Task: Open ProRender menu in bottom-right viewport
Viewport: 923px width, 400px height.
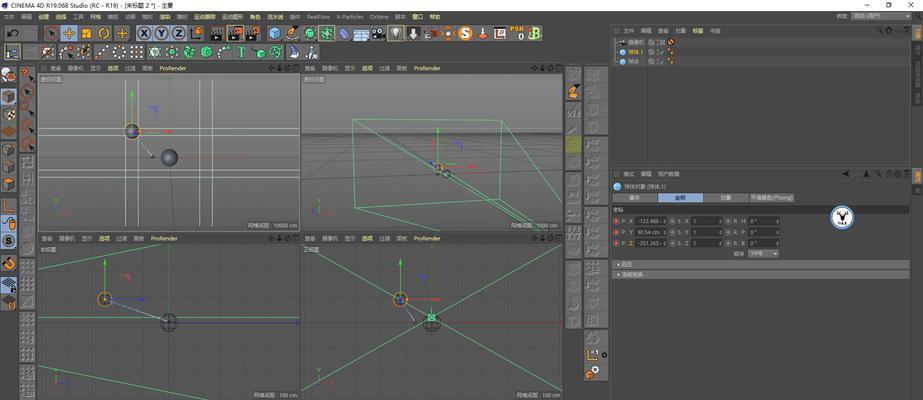Action: [427, 238]
